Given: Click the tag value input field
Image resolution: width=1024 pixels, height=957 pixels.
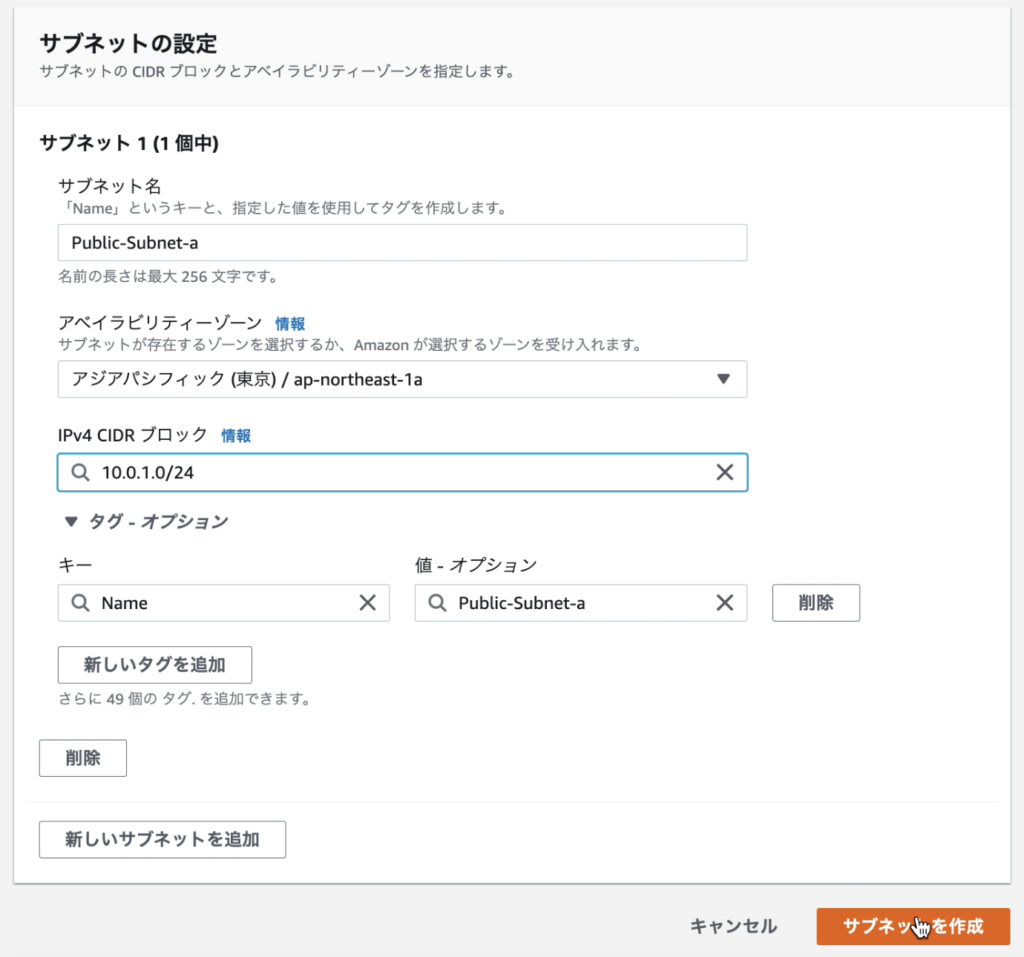Looking at the screenshot, I should (581, 602).
